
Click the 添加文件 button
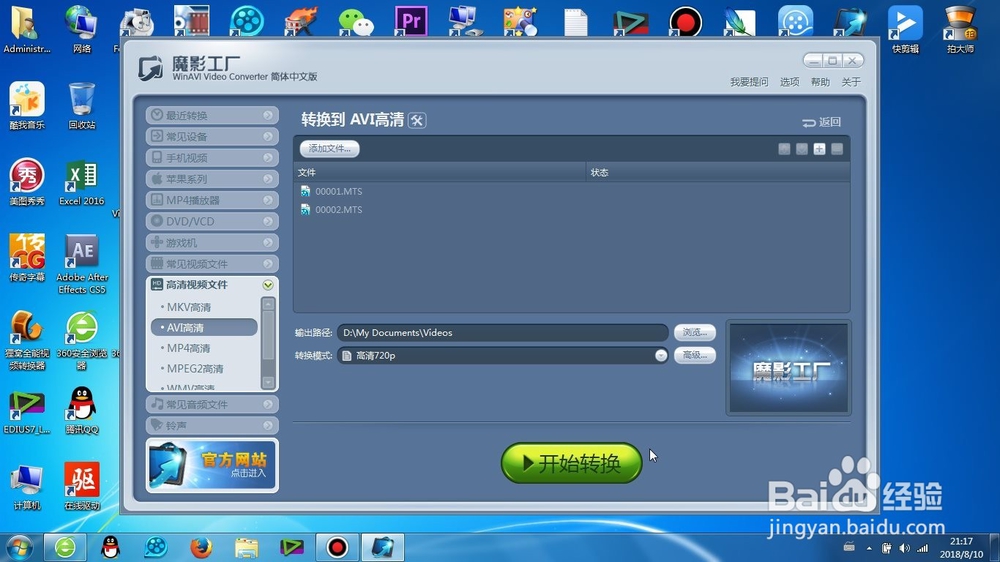click(x=330, y=149)
